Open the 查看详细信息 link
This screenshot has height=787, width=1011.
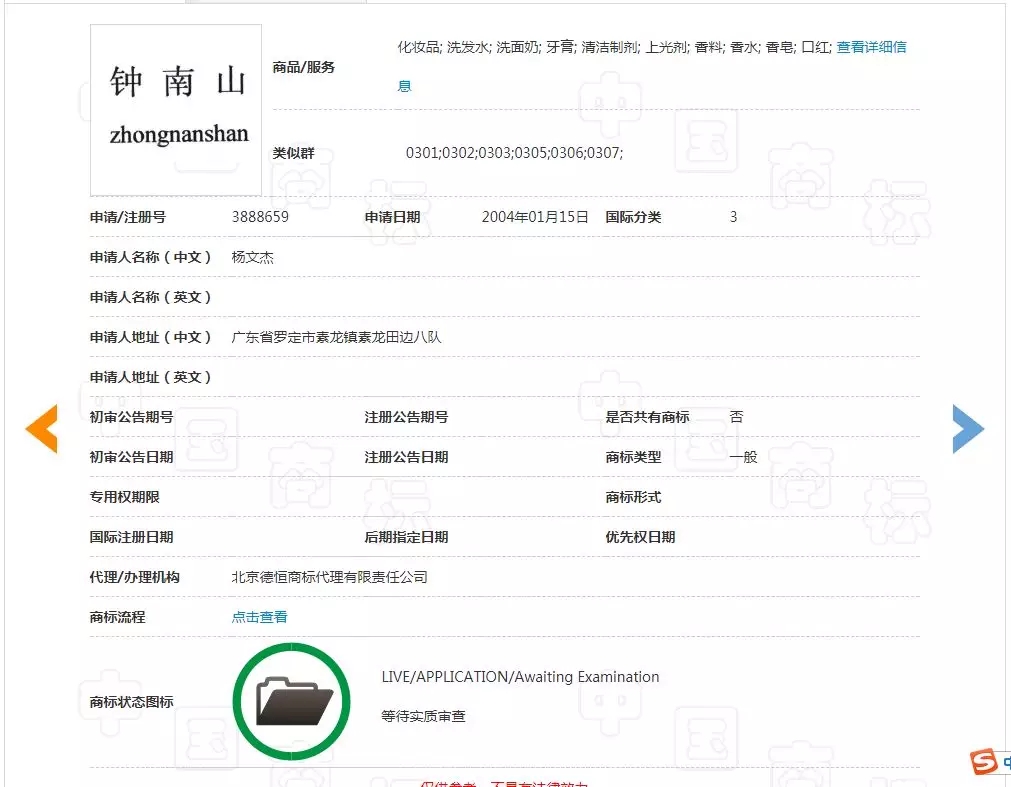(x=871, y=47)
